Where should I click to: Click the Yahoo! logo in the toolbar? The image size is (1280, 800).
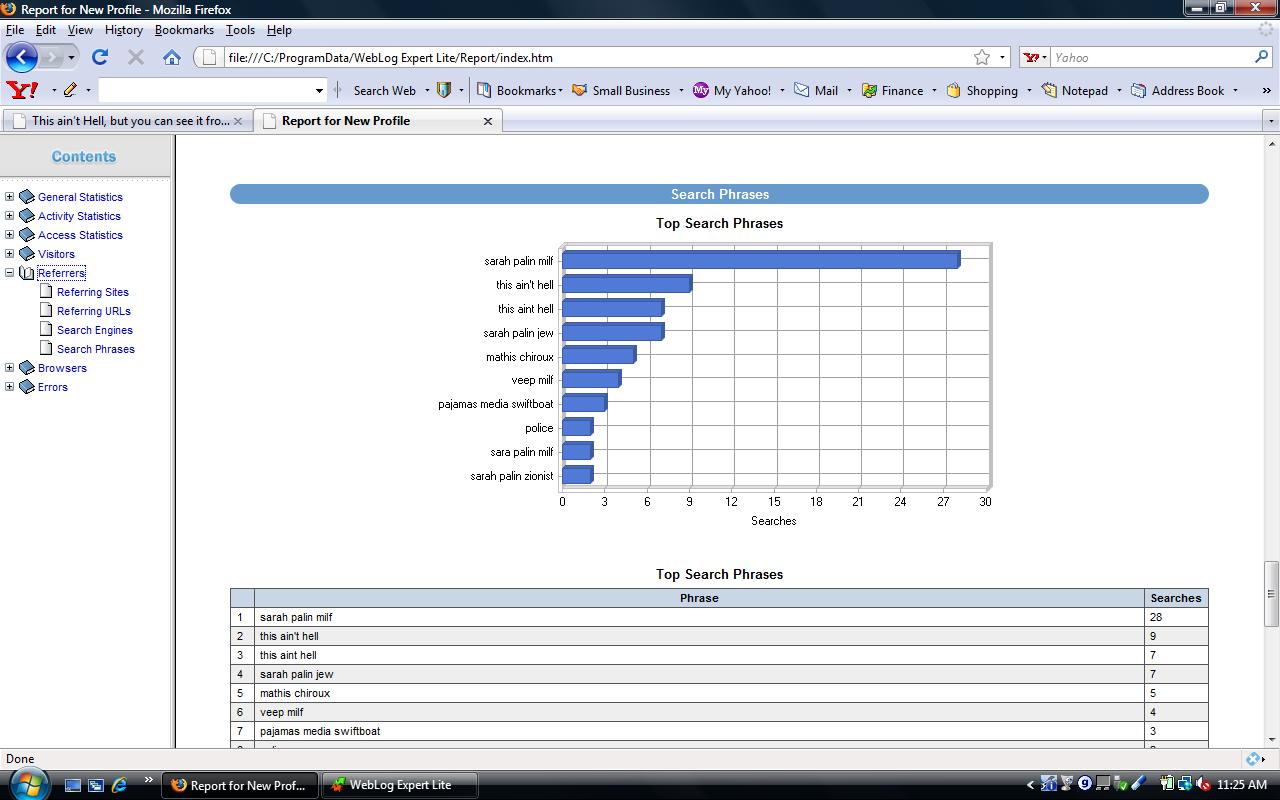pos(22,90)
